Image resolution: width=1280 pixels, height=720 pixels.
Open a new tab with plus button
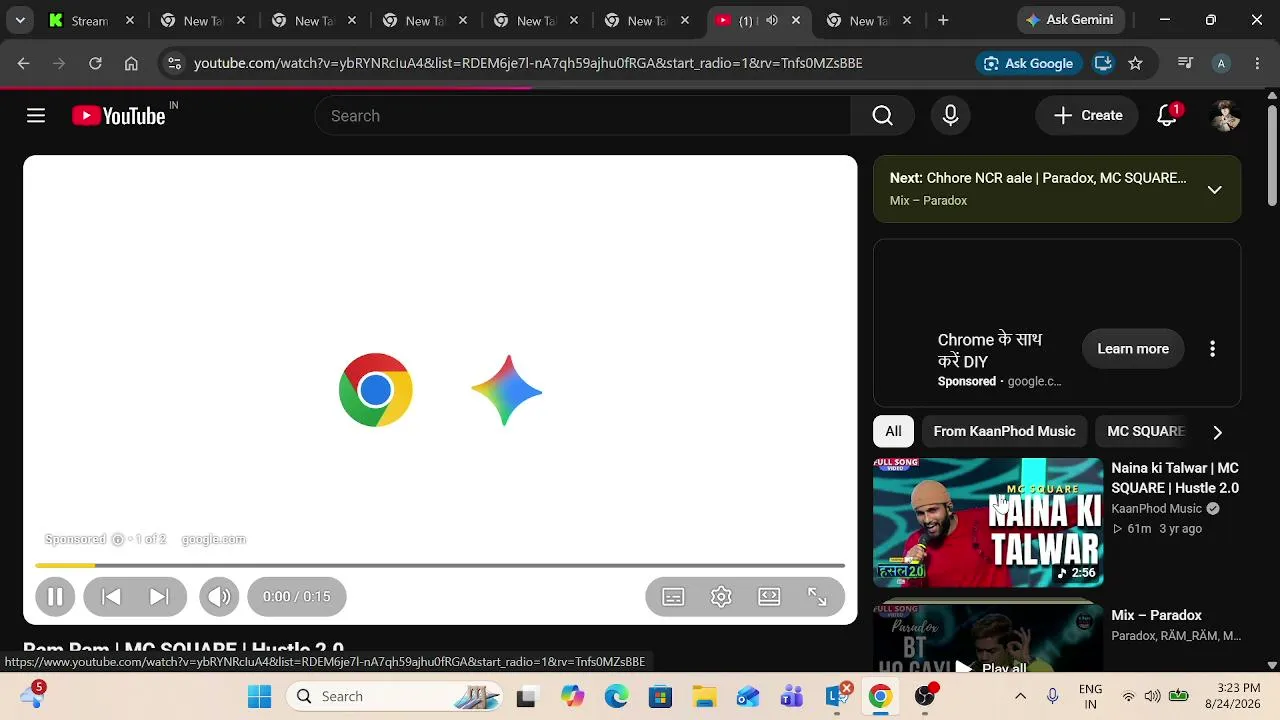[x=943, y=20]
